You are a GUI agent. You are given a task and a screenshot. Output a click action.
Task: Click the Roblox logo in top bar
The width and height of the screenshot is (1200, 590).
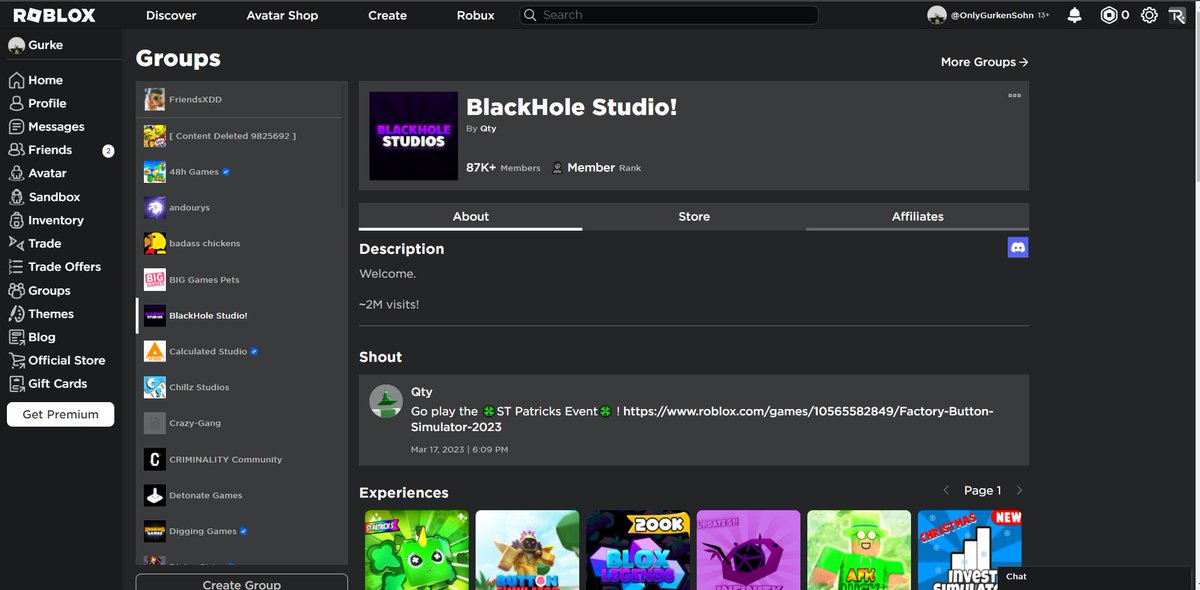pos(54,15)
